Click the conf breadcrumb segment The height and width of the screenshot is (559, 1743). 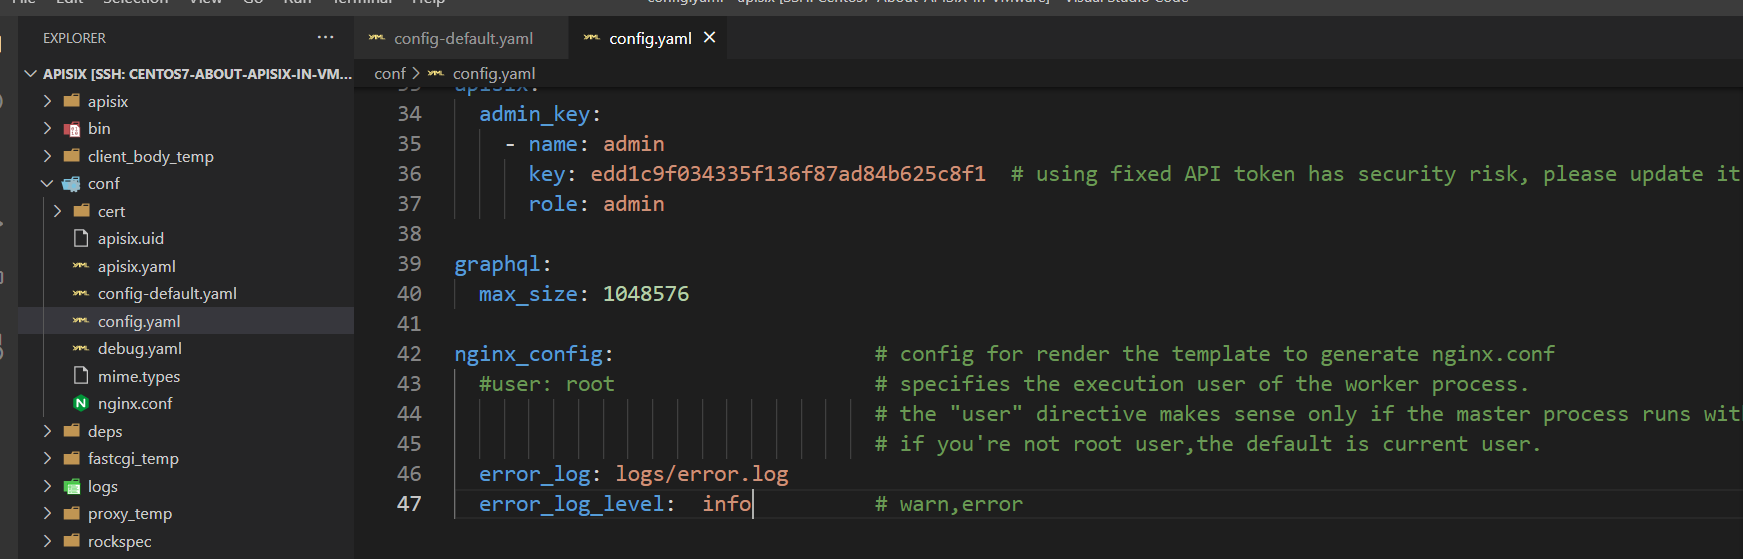pyautogui.click(x=390, y=73)
